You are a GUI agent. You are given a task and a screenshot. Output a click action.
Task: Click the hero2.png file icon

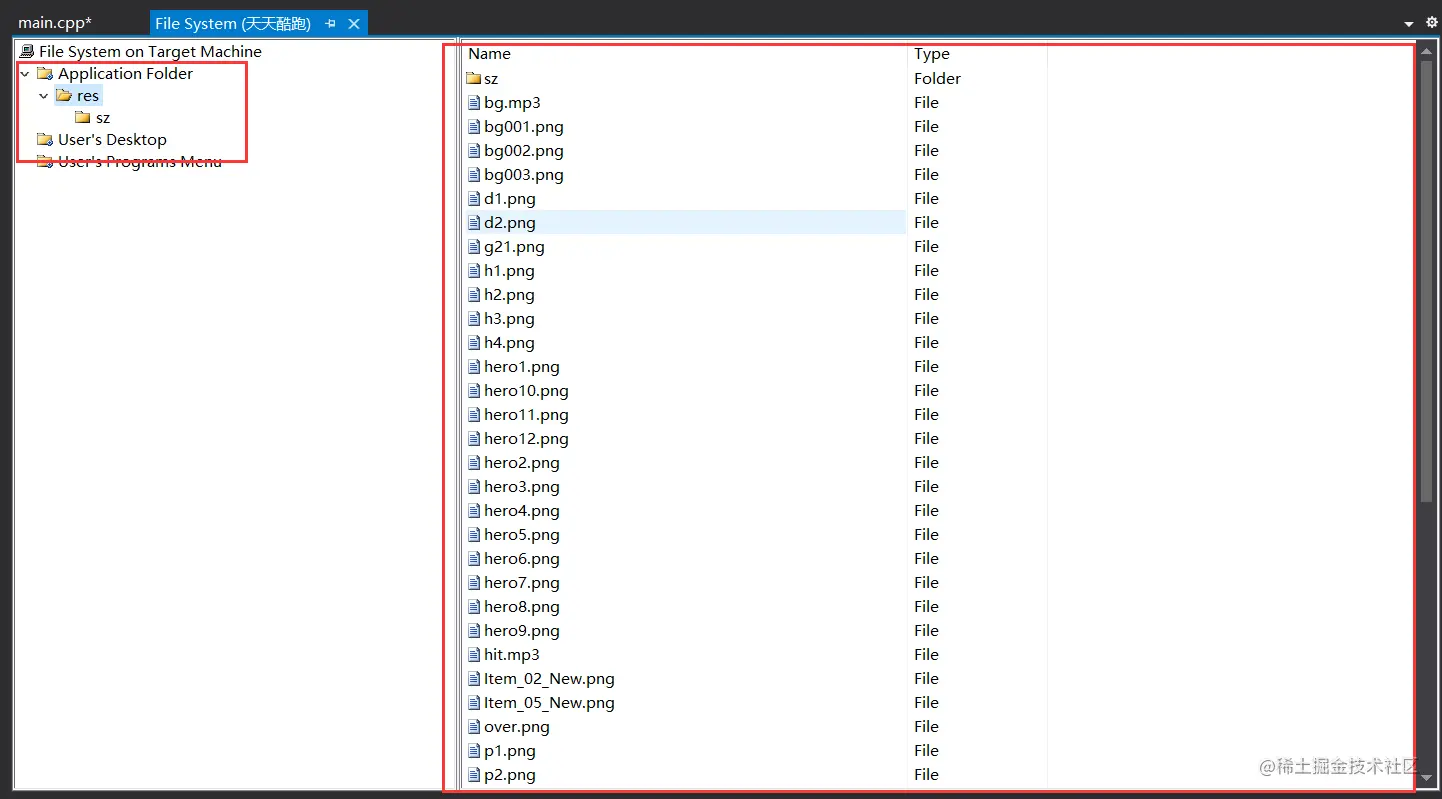click(475, 462)
